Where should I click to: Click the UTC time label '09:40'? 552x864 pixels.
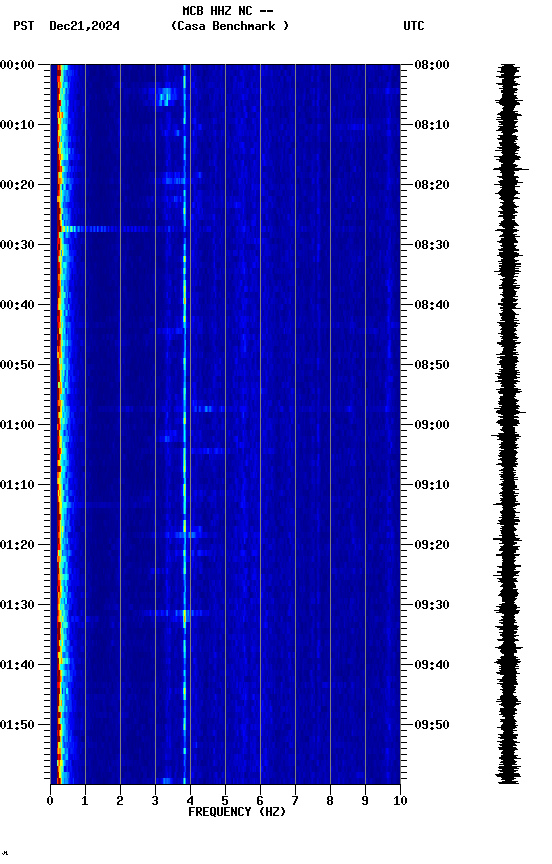(432, 666)
